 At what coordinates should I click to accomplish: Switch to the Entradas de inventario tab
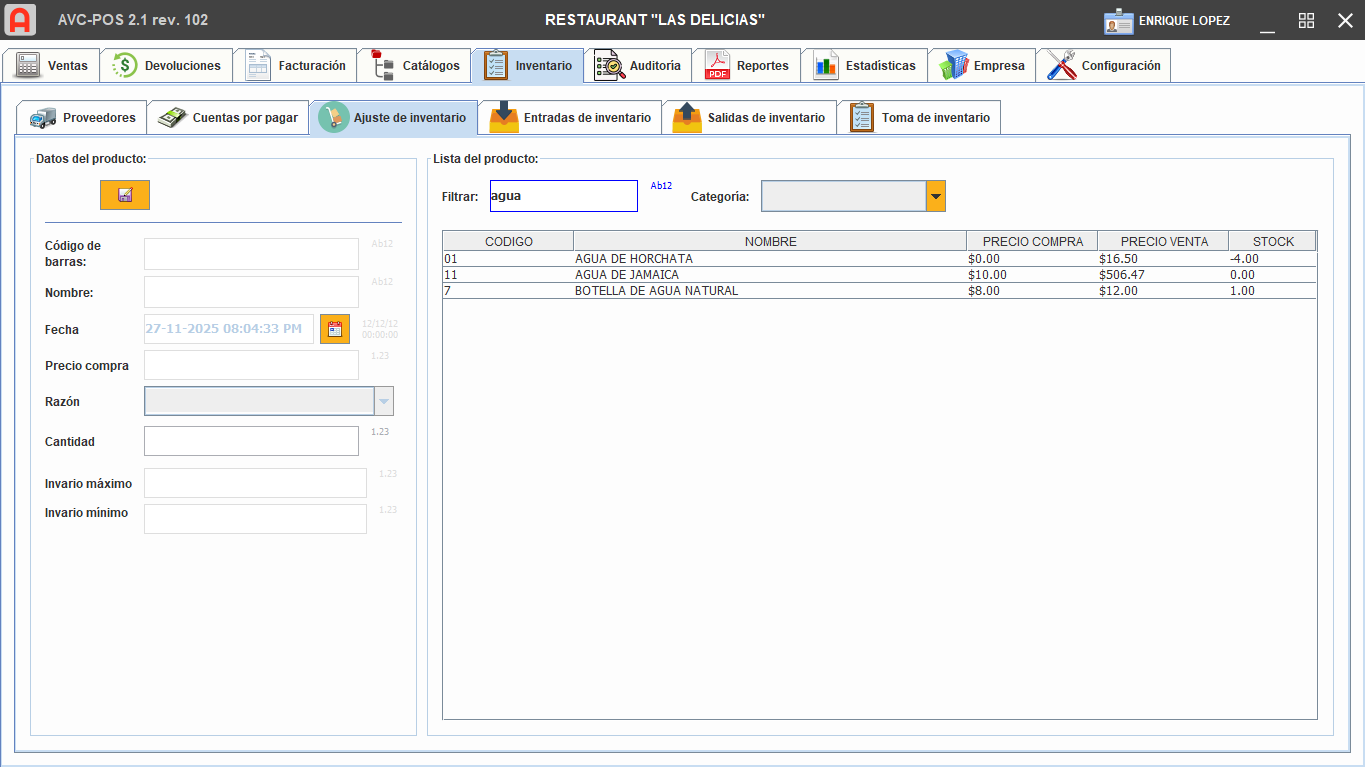tap(570, 116)
